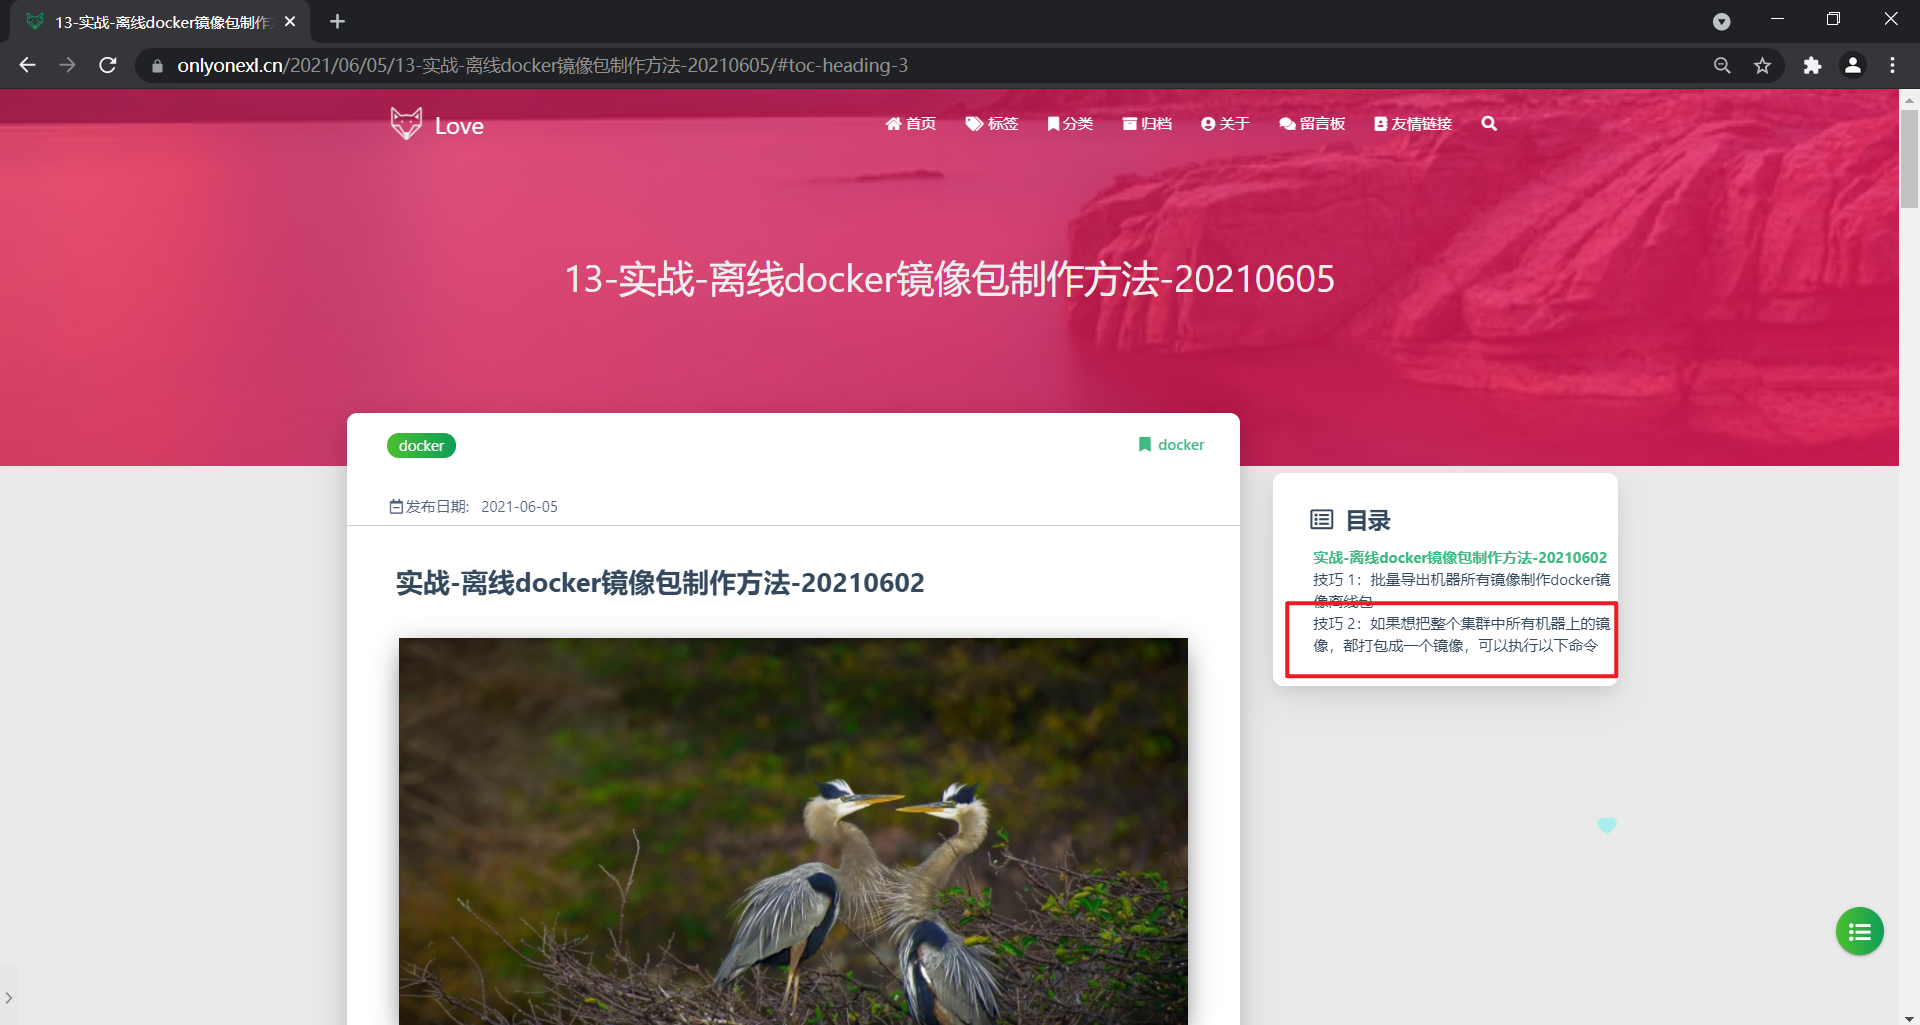Click the browser back arrow
This screenshot has height=1025, width=1920.
click(x=27, y=65)
